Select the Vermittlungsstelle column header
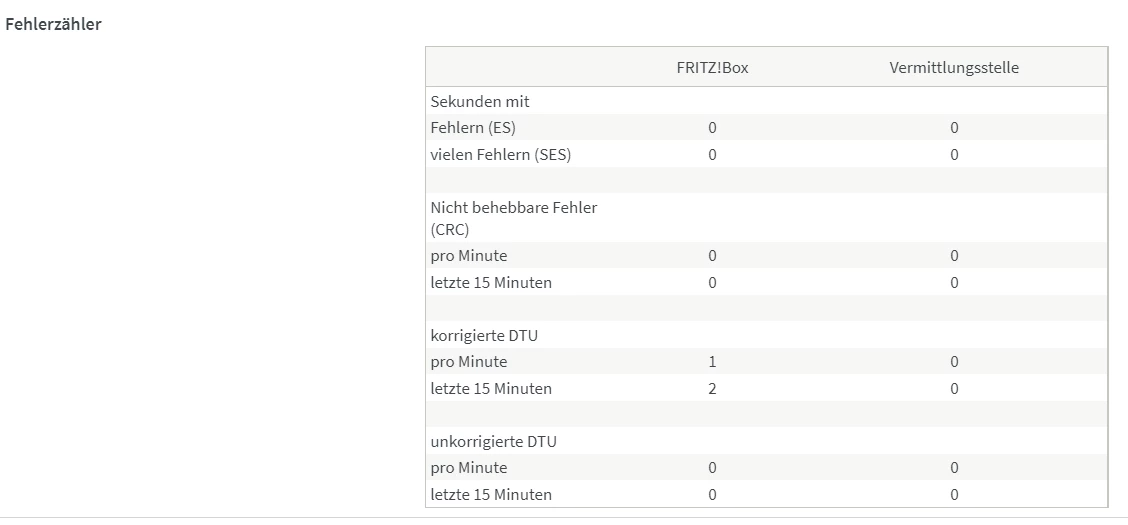This screenshot has height=525, width=1128. coord(954,68)
